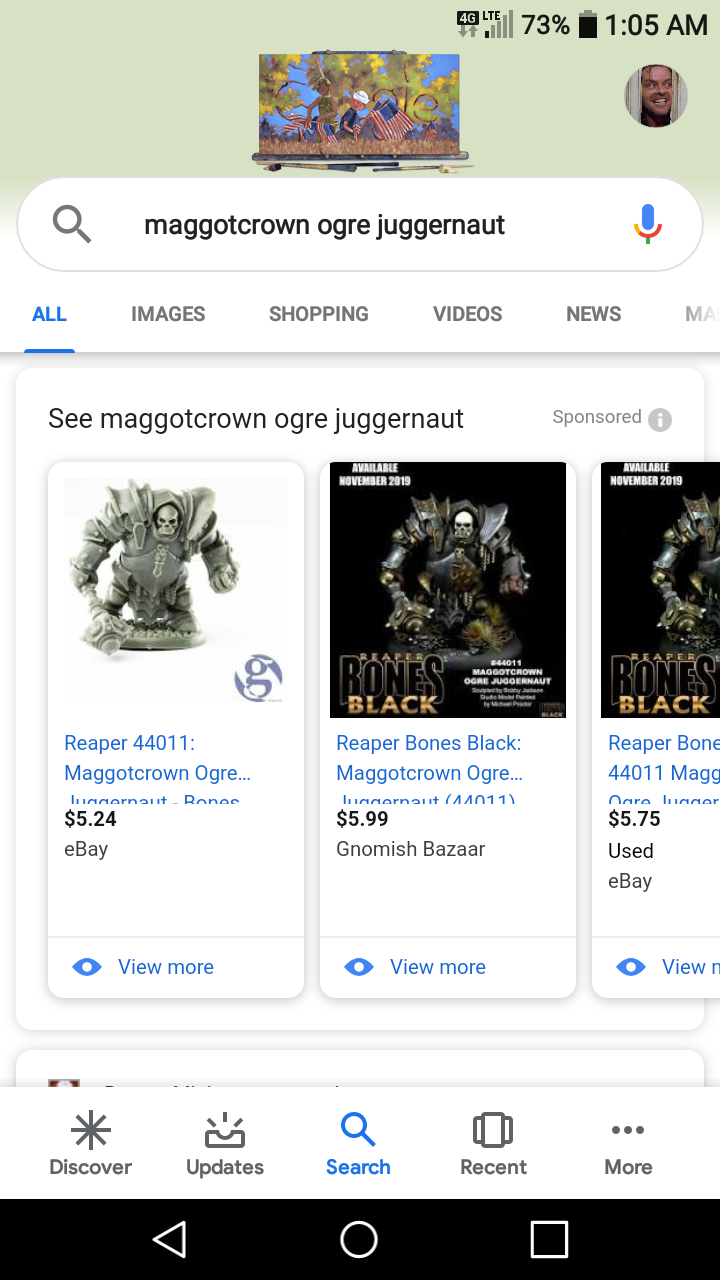Tap See maggotcrown ogre juggernaut heading
Screen dimensions: 720x1280
tap(256, 419)
